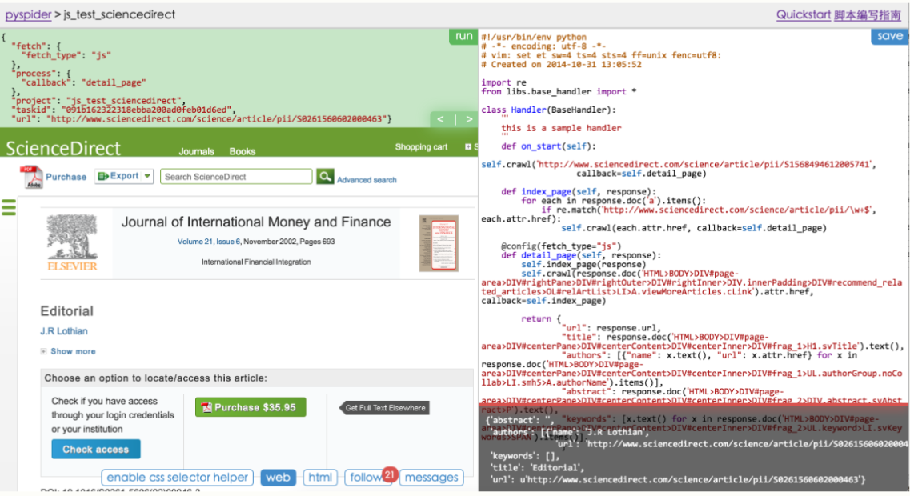Viewport: 910px width, 496px height.
Task: Open the Advanced search link
Action: pyautogui.click(x=367, y=180)
